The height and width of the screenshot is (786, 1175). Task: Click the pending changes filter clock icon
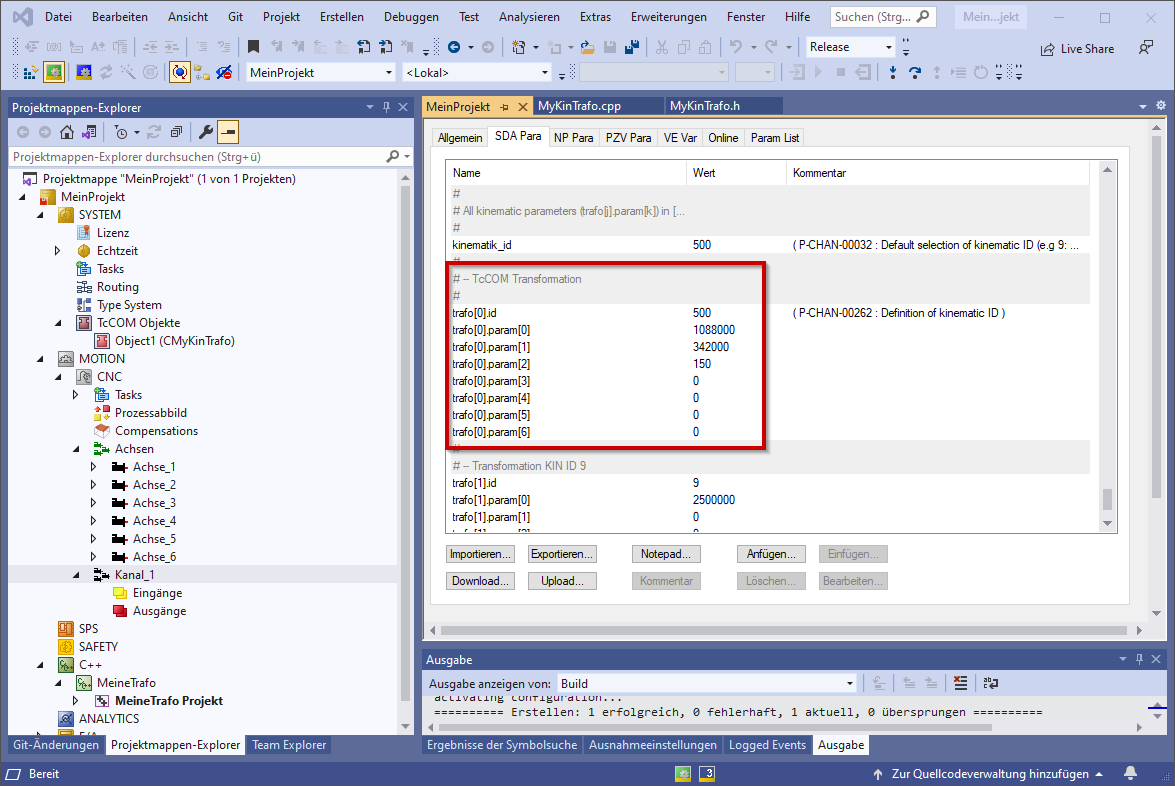tap(121, 133)
